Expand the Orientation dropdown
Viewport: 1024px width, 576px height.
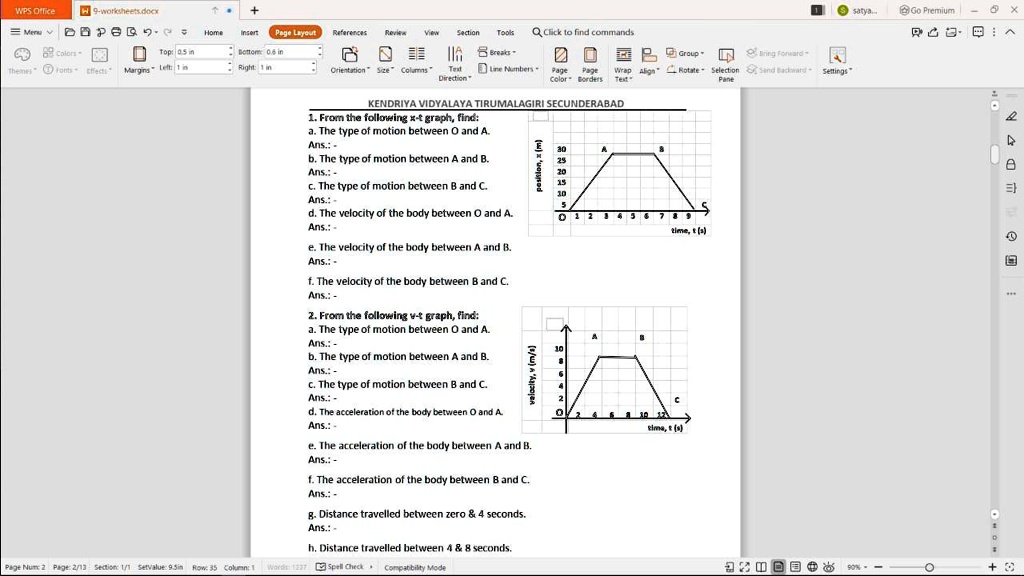tap(350, 61)
